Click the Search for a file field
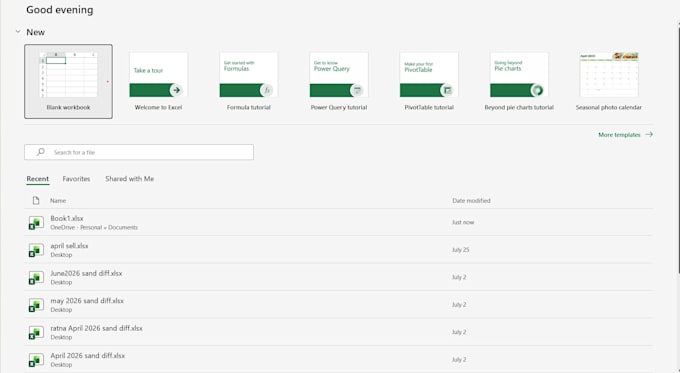This screenshot has width=680, height=373. click(x=139, y=152)
